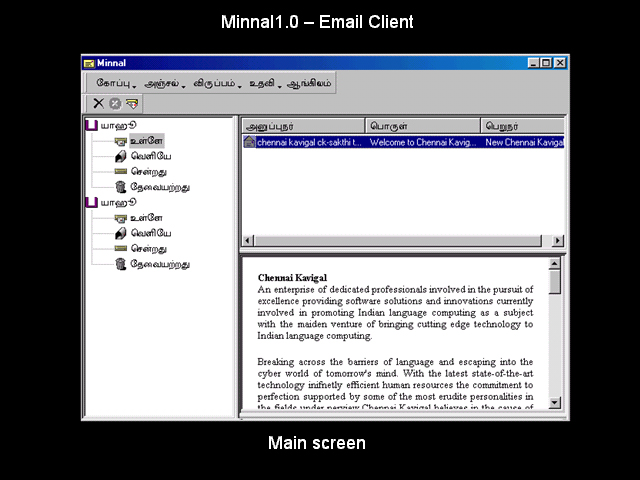
Task: Click the purple icon of the second யாஹூ account
Action: tap(91, 202)
